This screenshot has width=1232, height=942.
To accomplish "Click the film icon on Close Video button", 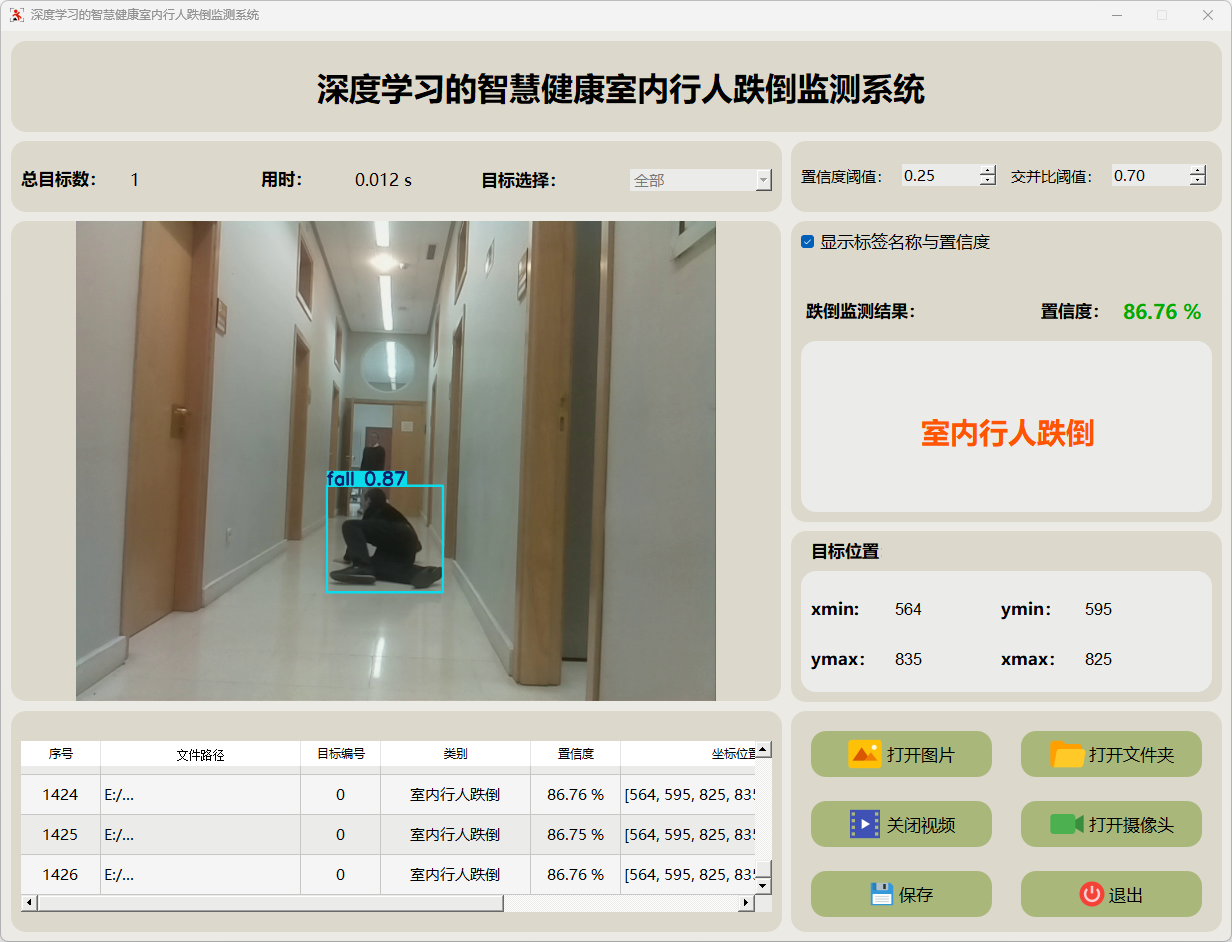I will click(x=864, y=824).
